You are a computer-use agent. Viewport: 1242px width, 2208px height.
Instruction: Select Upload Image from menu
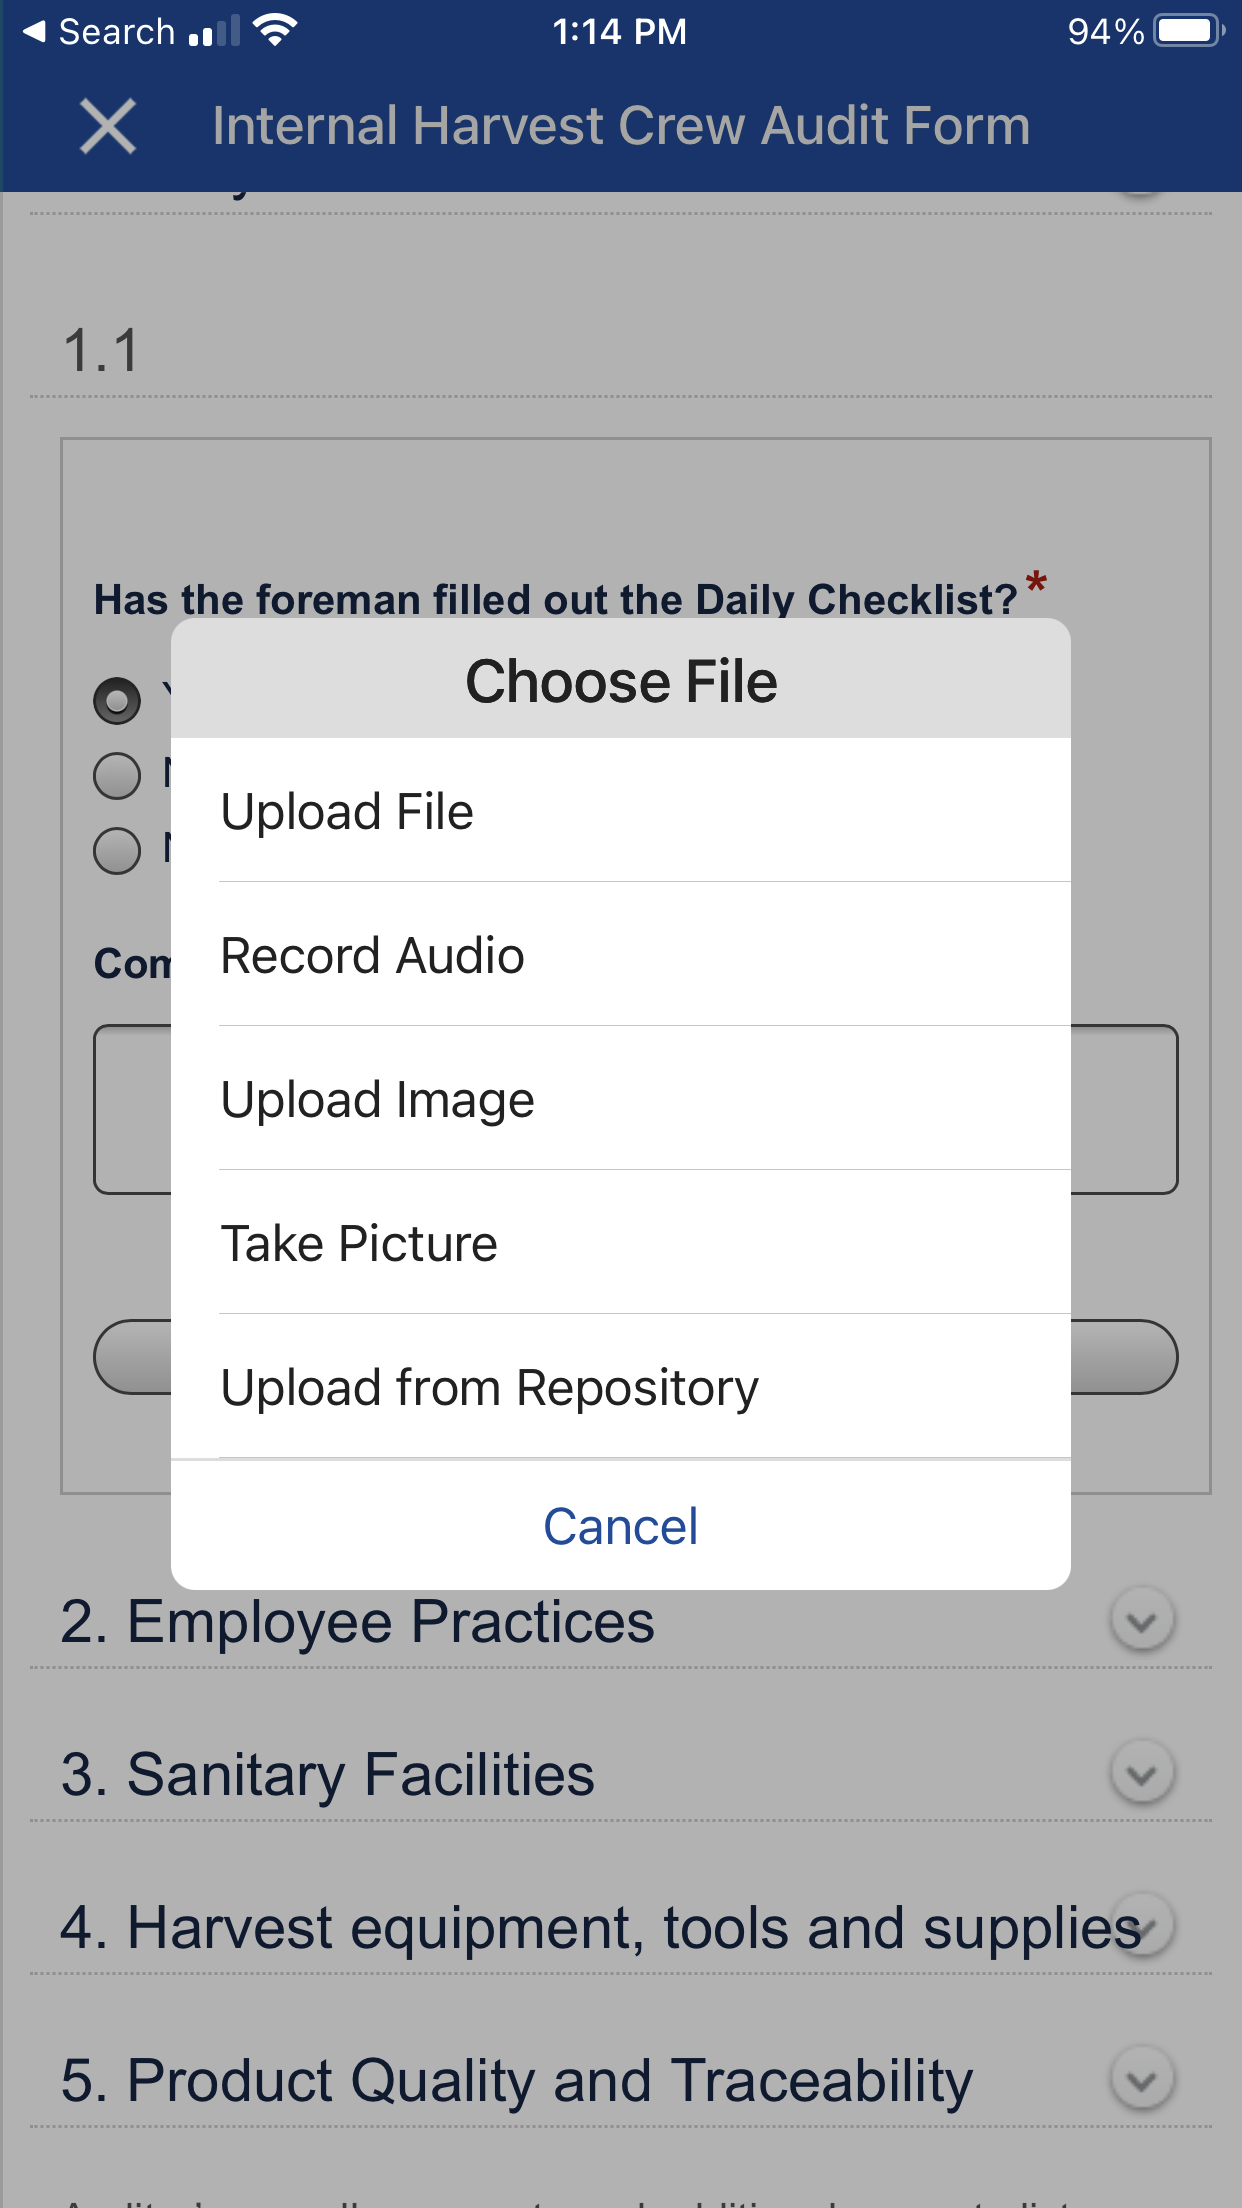[x=620, y=1099]
